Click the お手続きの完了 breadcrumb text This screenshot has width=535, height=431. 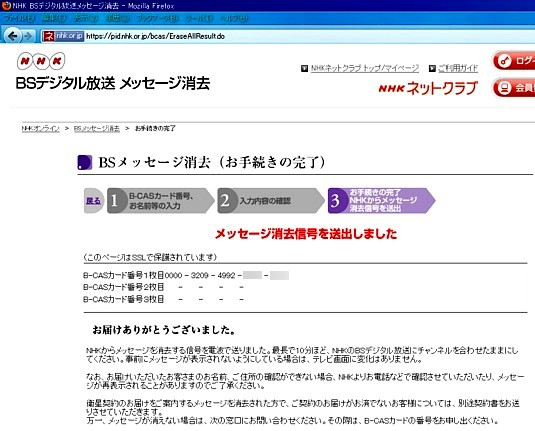pyautogui.click(x=155, y=128)
